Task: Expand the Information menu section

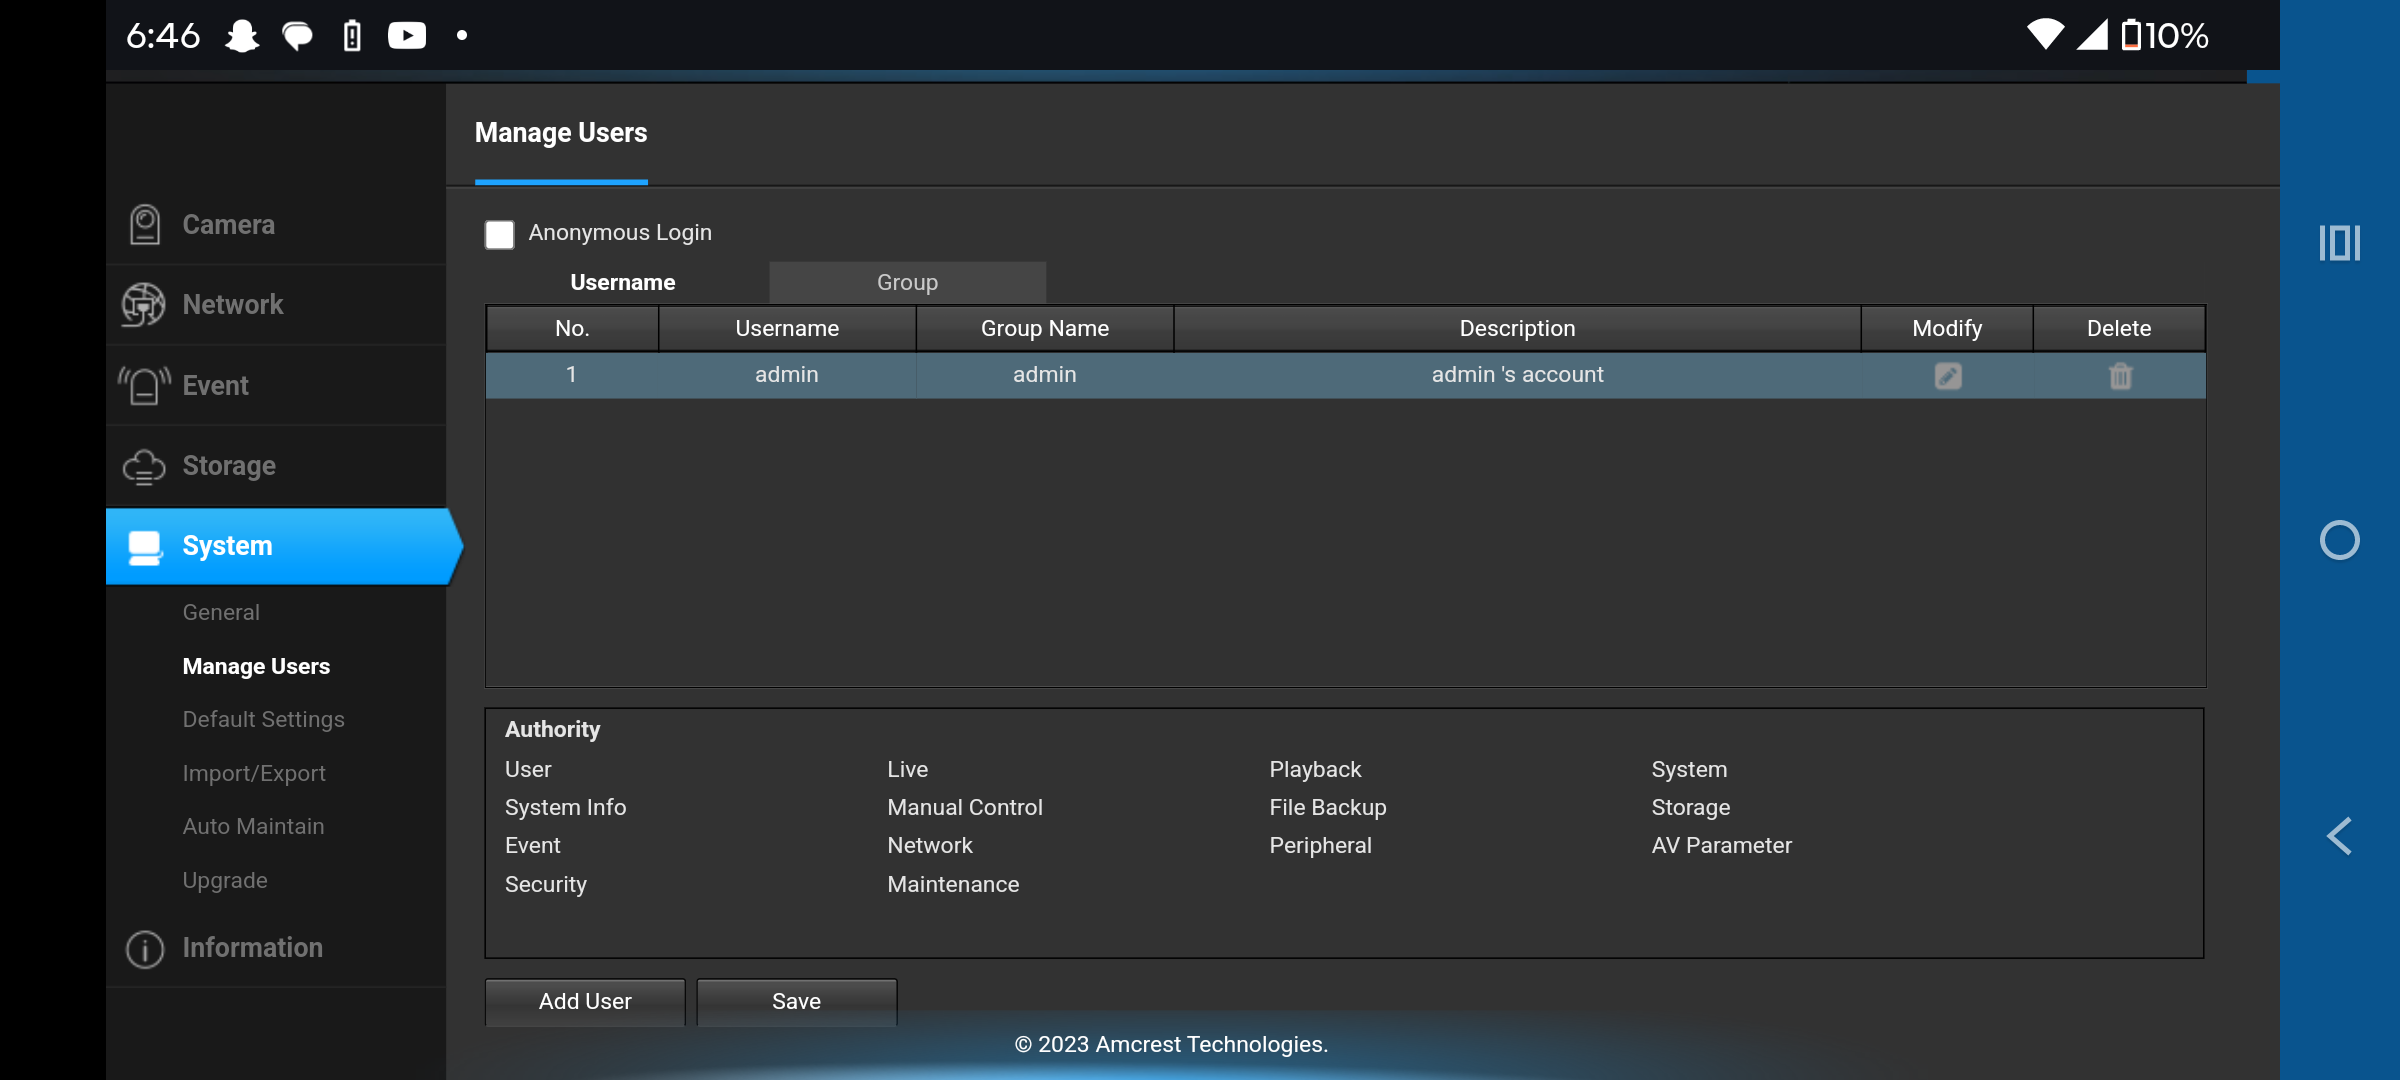Action: tap(276, 948)
